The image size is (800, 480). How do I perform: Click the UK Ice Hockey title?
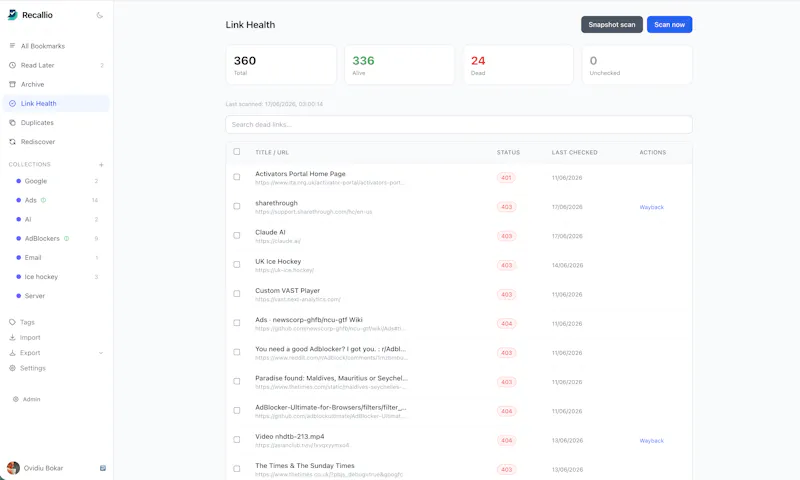tap(278, 261)
